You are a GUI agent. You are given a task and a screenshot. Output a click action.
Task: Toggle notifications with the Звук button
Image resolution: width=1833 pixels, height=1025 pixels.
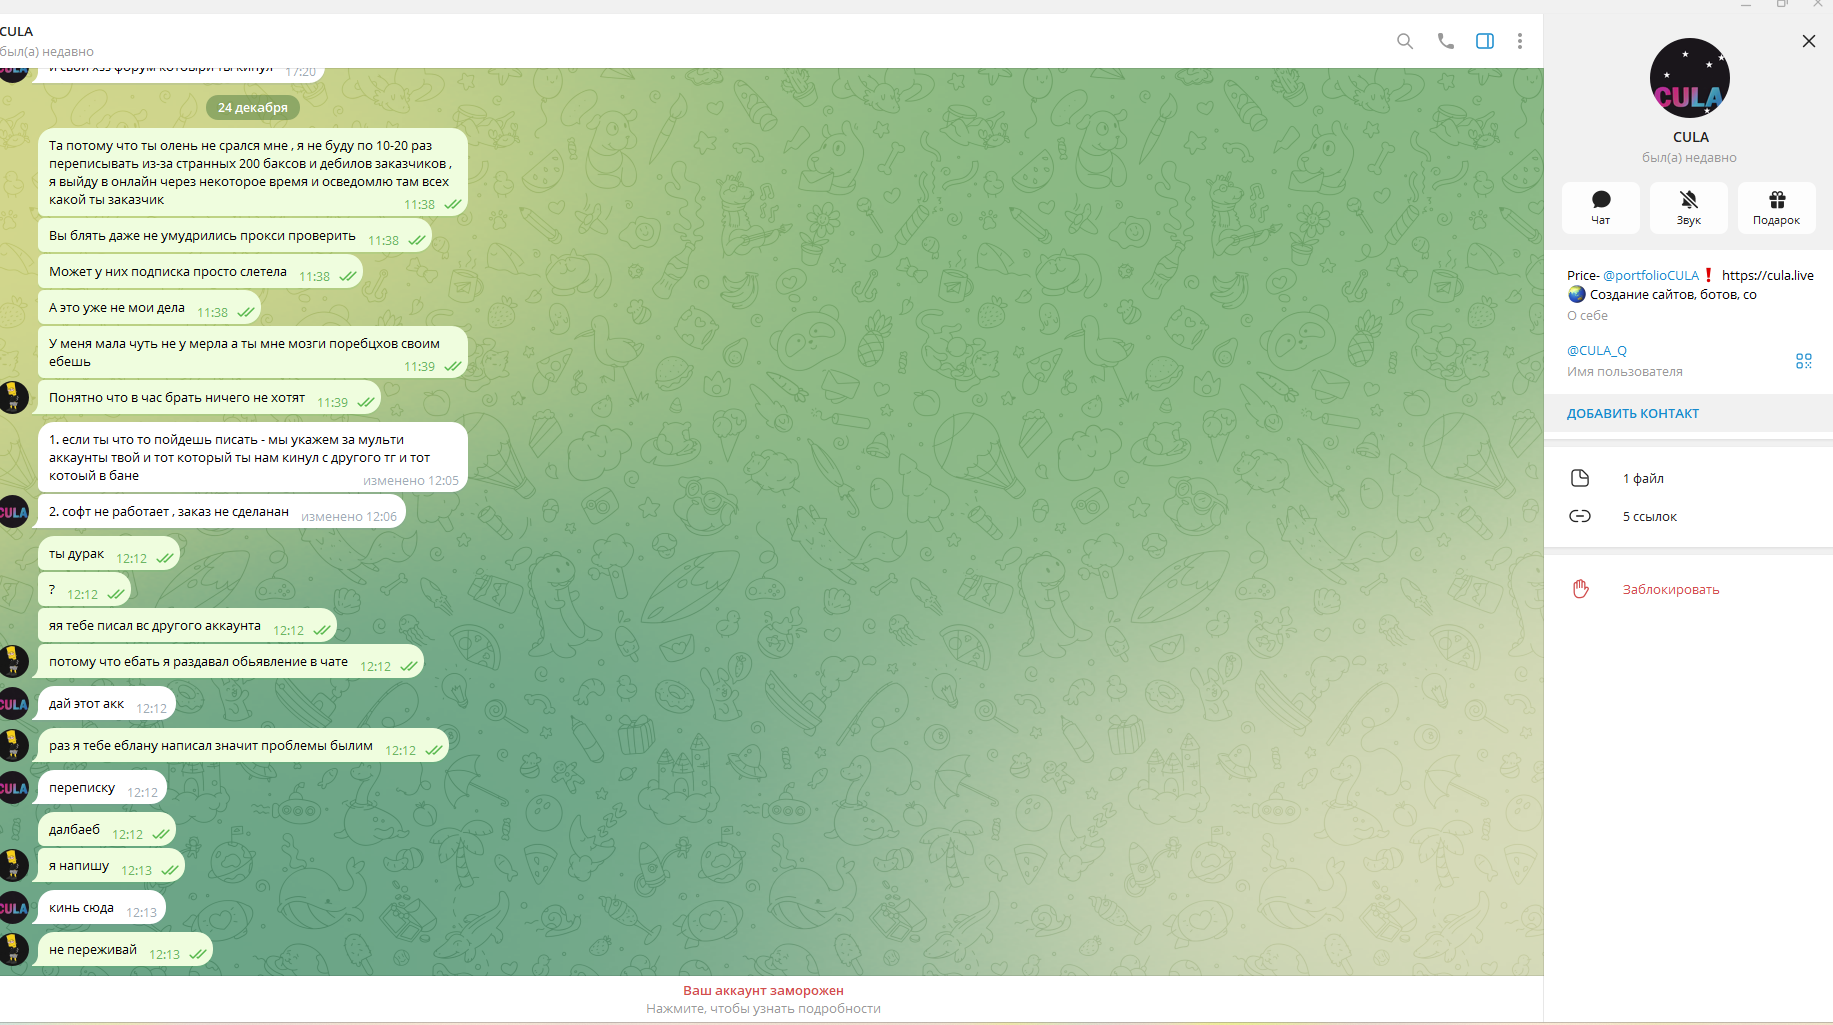[x=1689, y=207]
